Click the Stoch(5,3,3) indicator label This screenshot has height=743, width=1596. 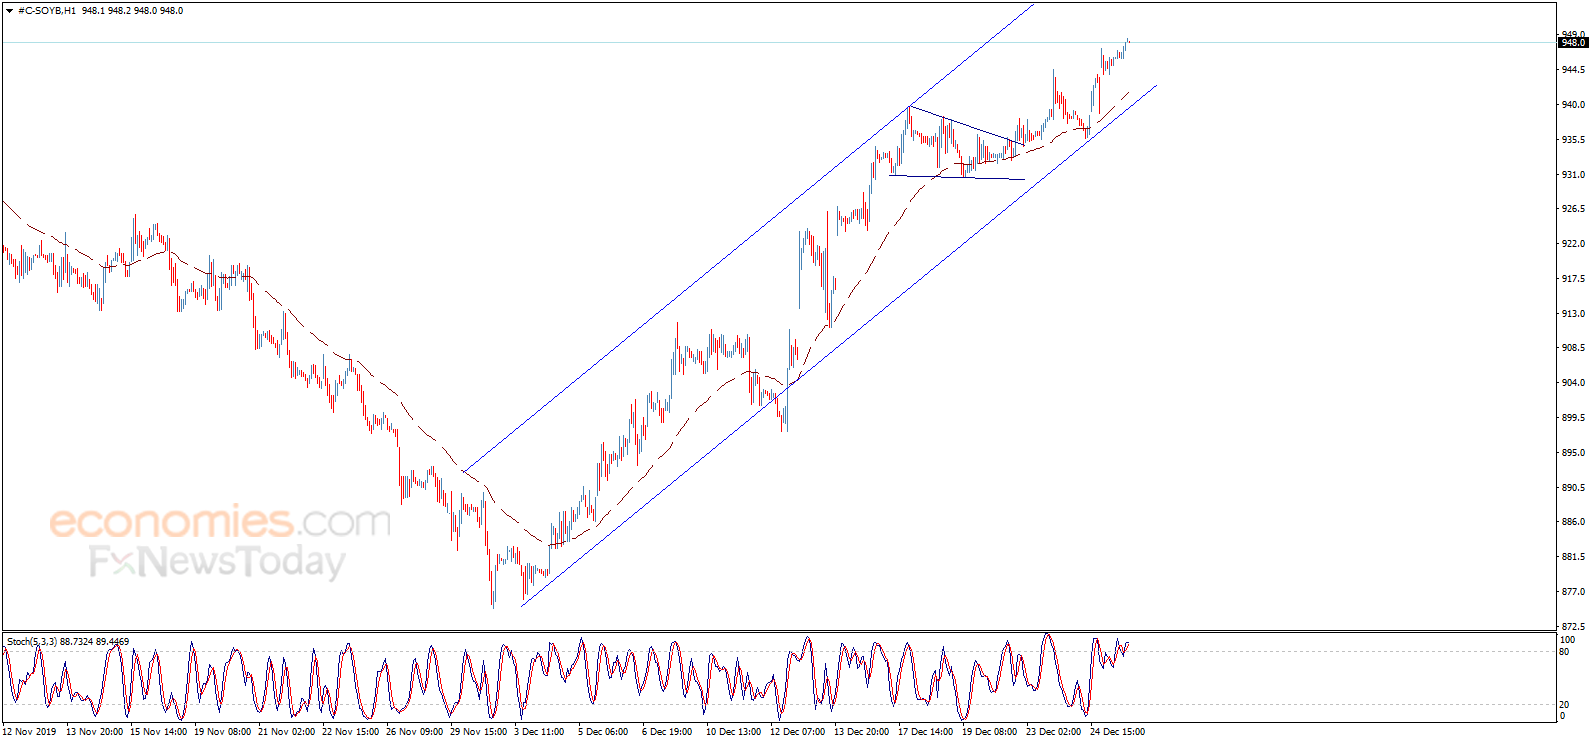(32, 641)
